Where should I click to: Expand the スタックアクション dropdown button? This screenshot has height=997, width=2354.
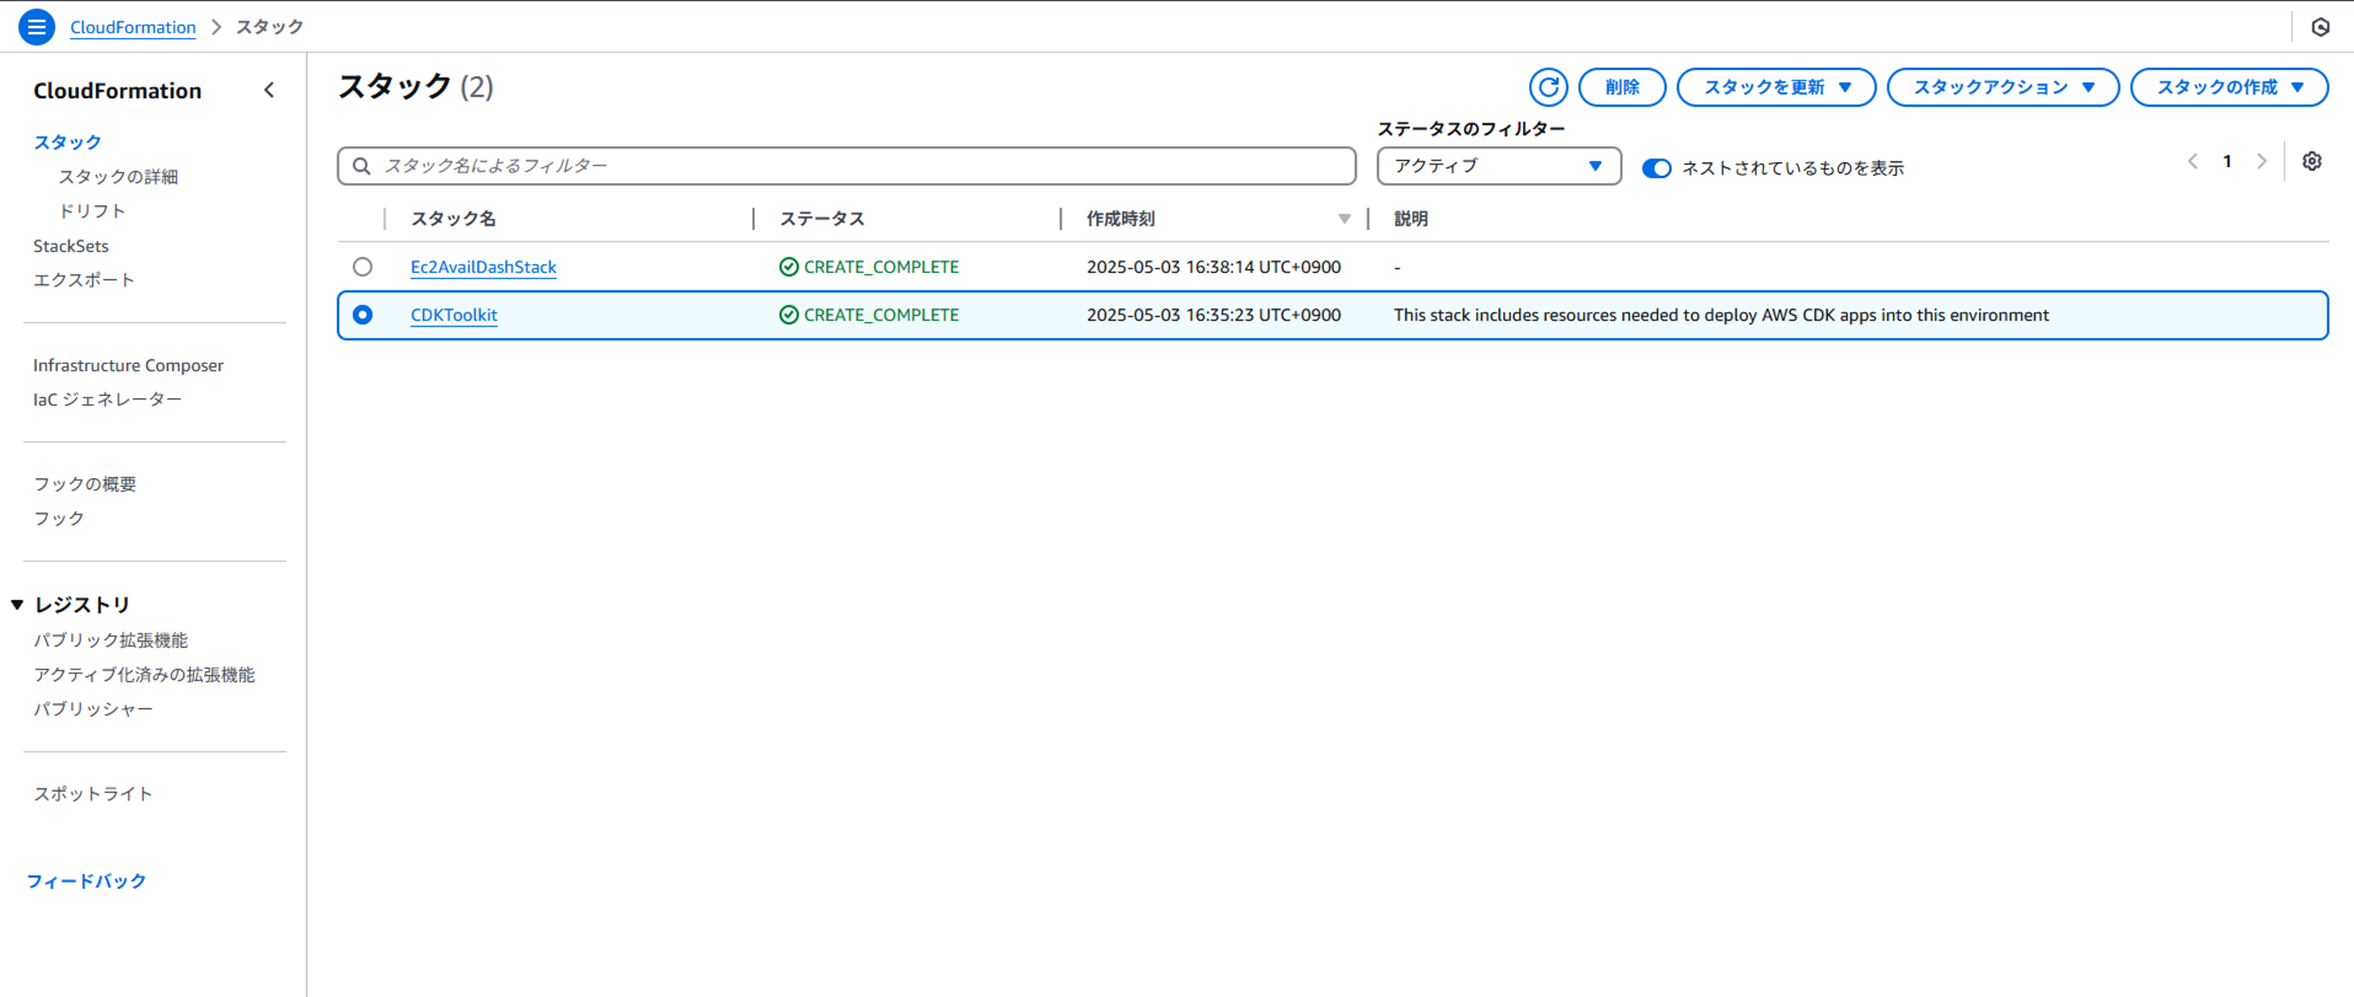point(2002,87)
